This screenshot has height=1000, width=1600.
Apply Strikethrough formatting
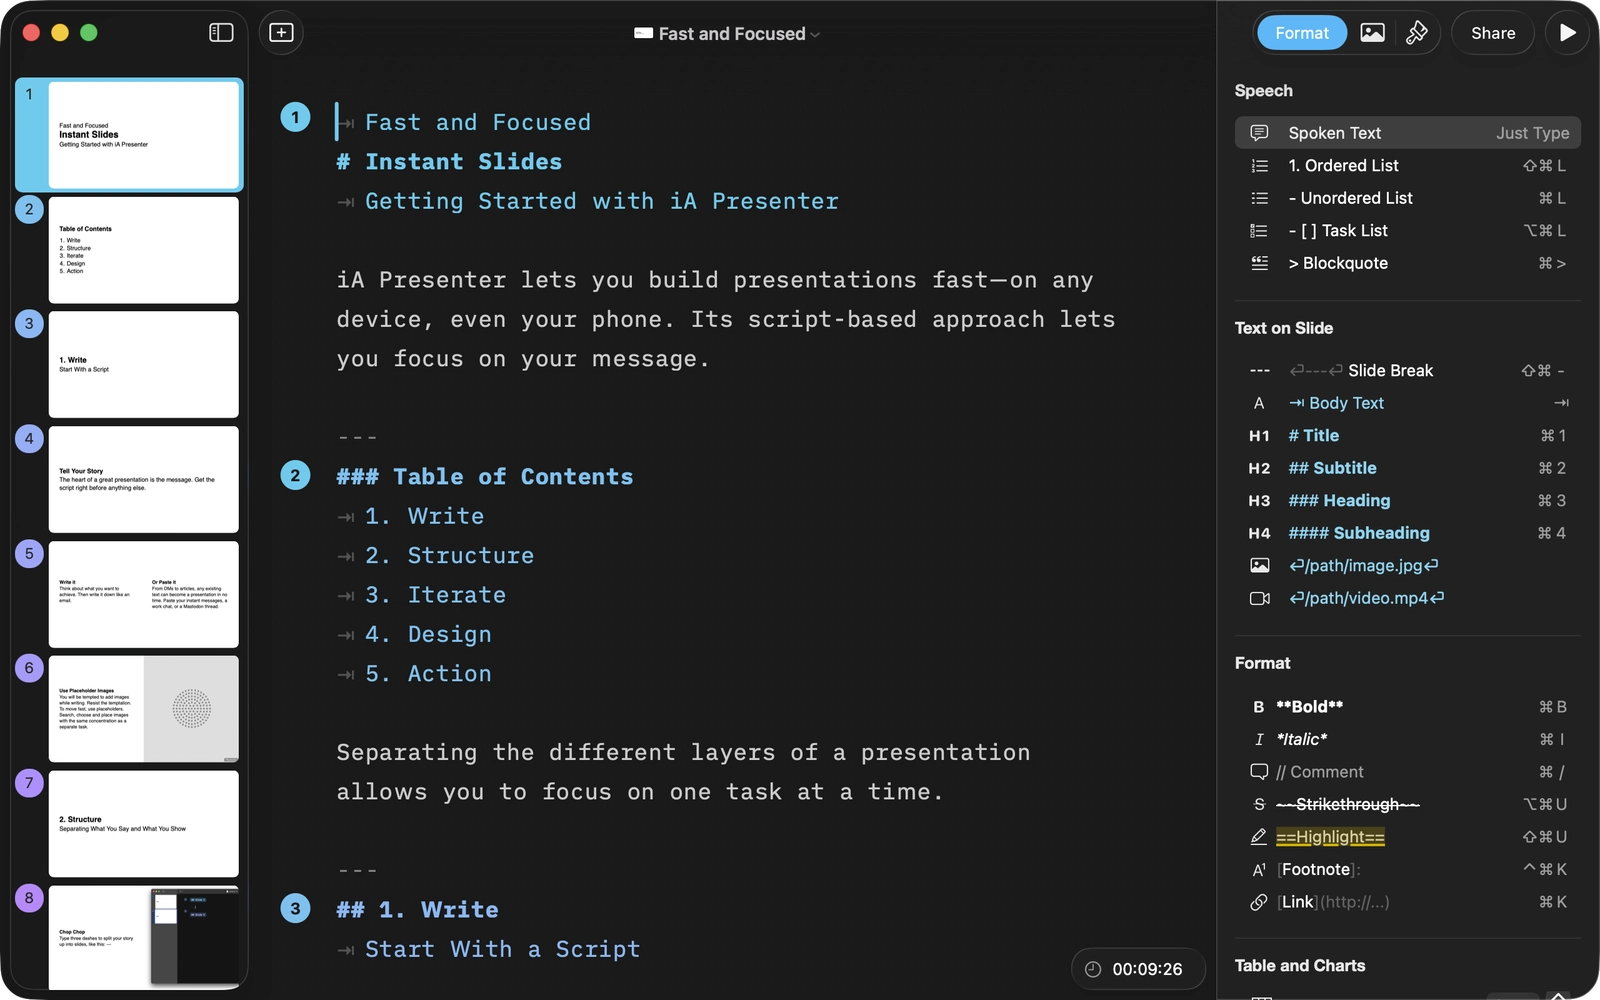pyautogui.click(x=1408, y=804)
